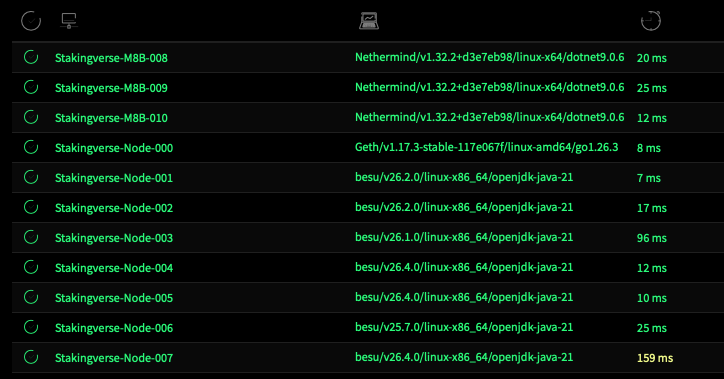Select the Stakingverse-M8B-009 node name
724x379 pixels.
(111, 88)
